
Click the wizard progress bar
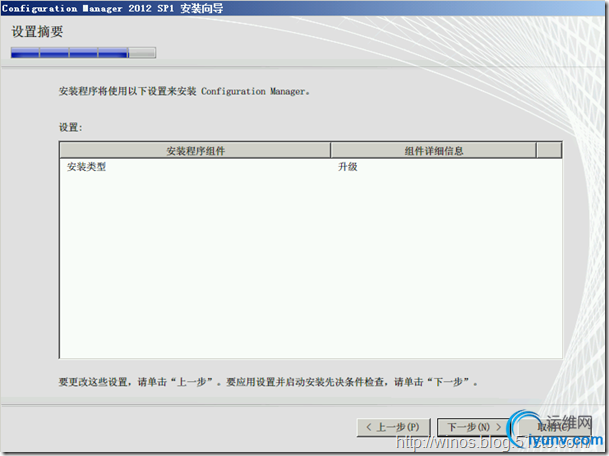pos(84,52)
